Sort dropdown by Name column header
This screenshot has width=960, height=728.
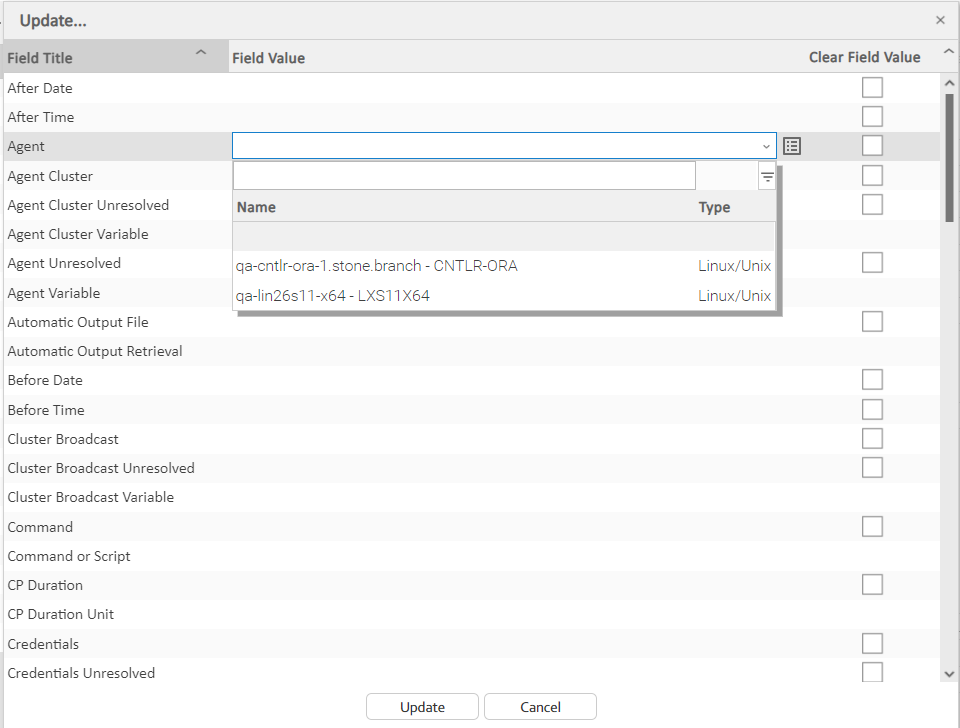point(257,207)
